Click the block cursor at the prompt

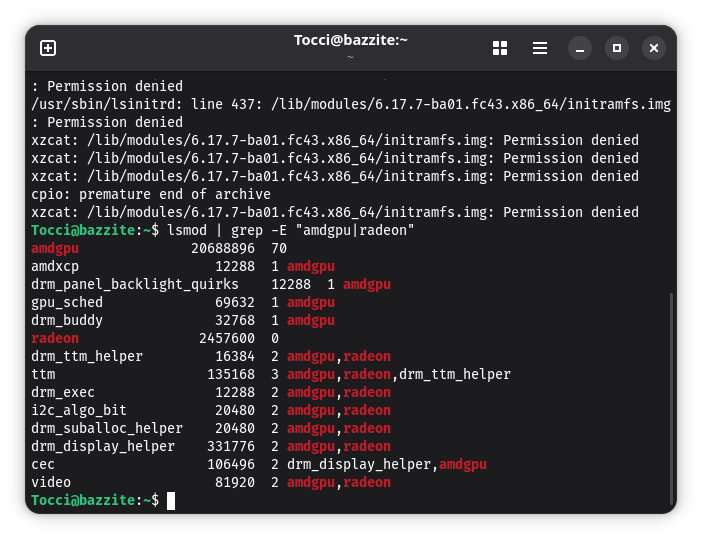[171, 500]
